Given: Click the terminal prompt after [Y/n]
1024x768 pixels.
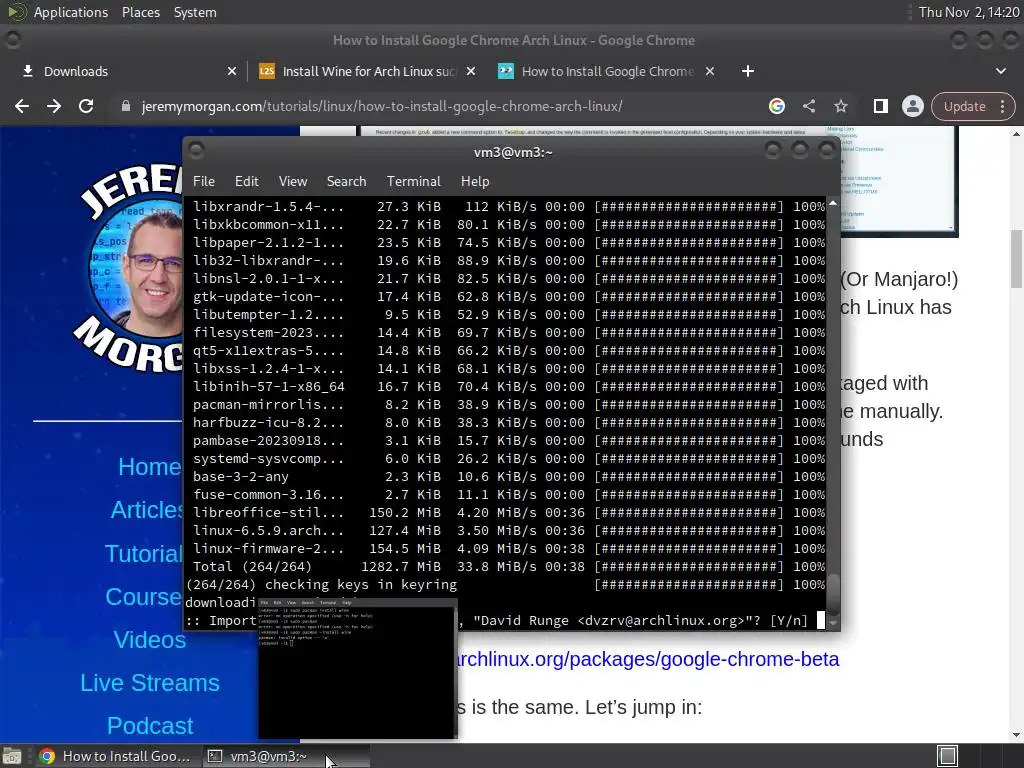Looking at the screenshot, I should 821,620.
